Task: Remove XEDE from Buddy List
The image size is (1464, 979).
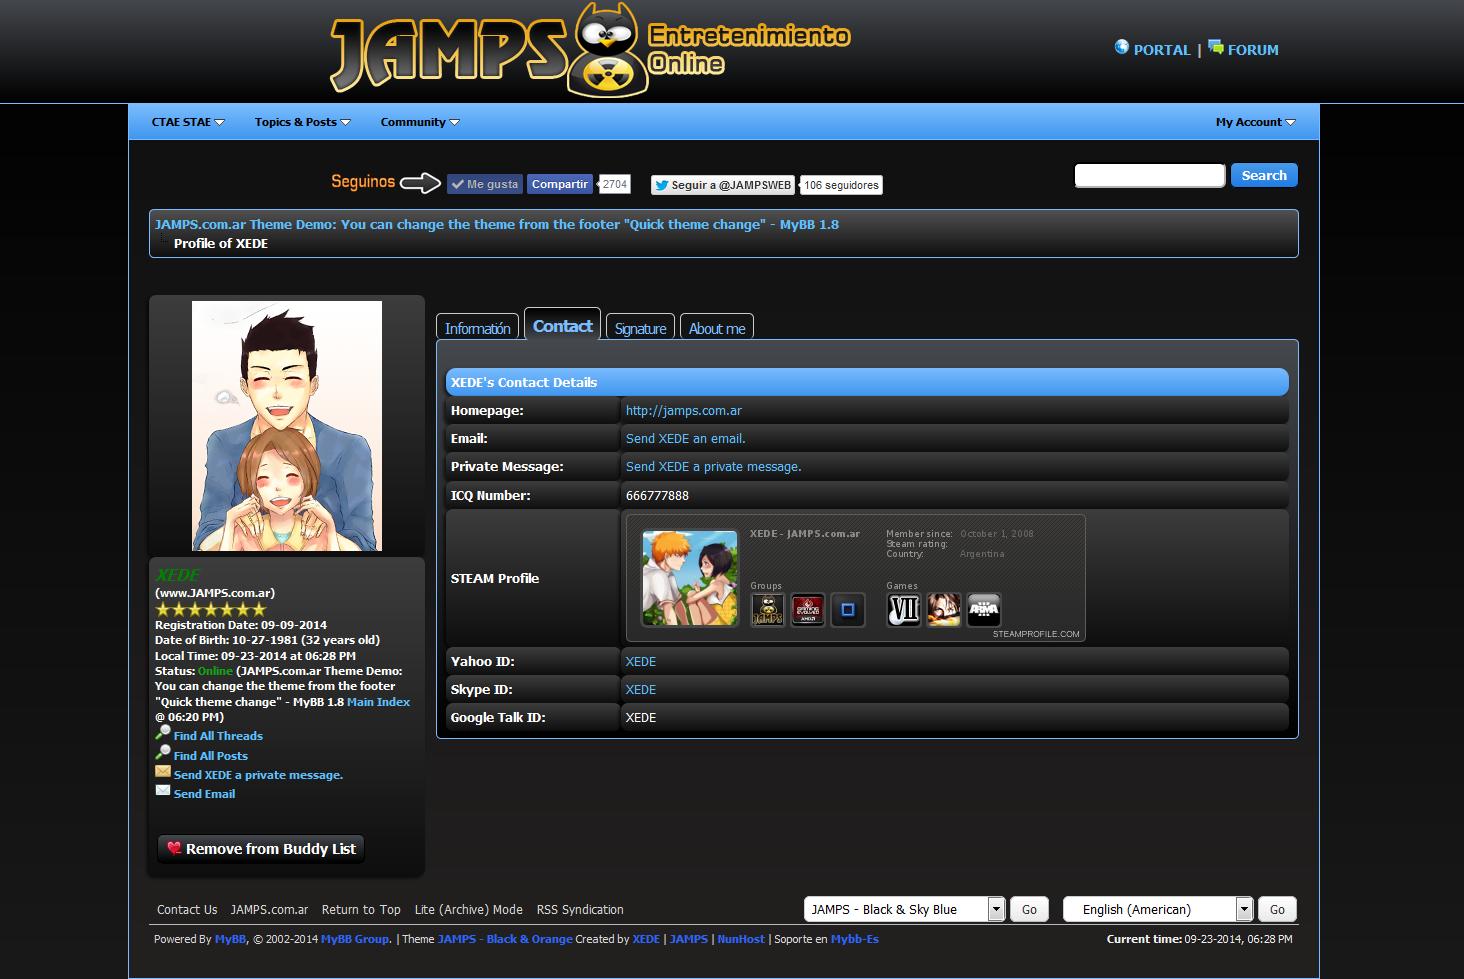Action: tap(261, 849)
